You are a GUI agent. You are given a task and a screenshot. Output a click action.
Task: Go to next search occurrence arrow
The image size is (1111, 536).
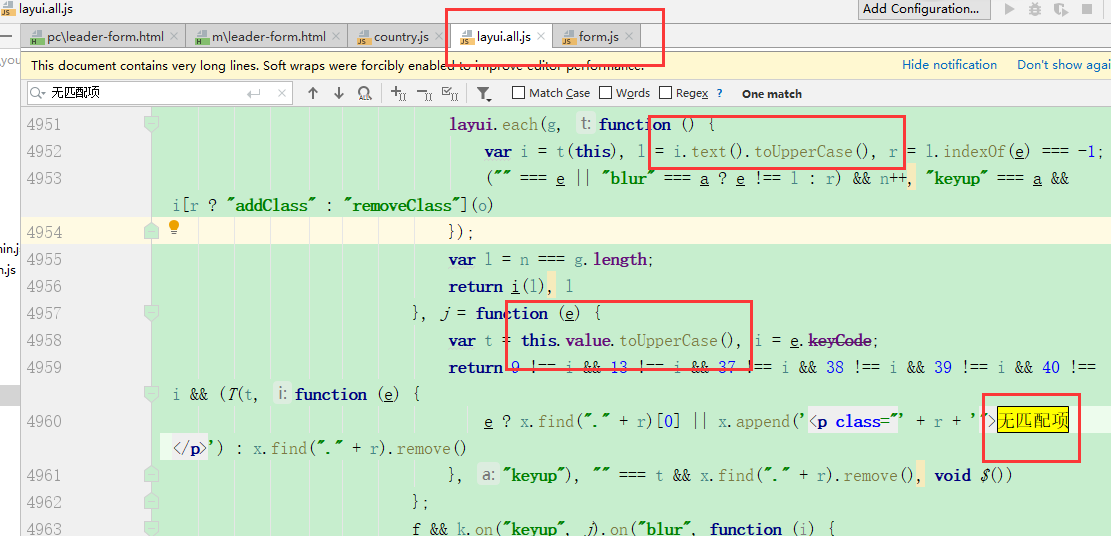click(x=339, y=93)
